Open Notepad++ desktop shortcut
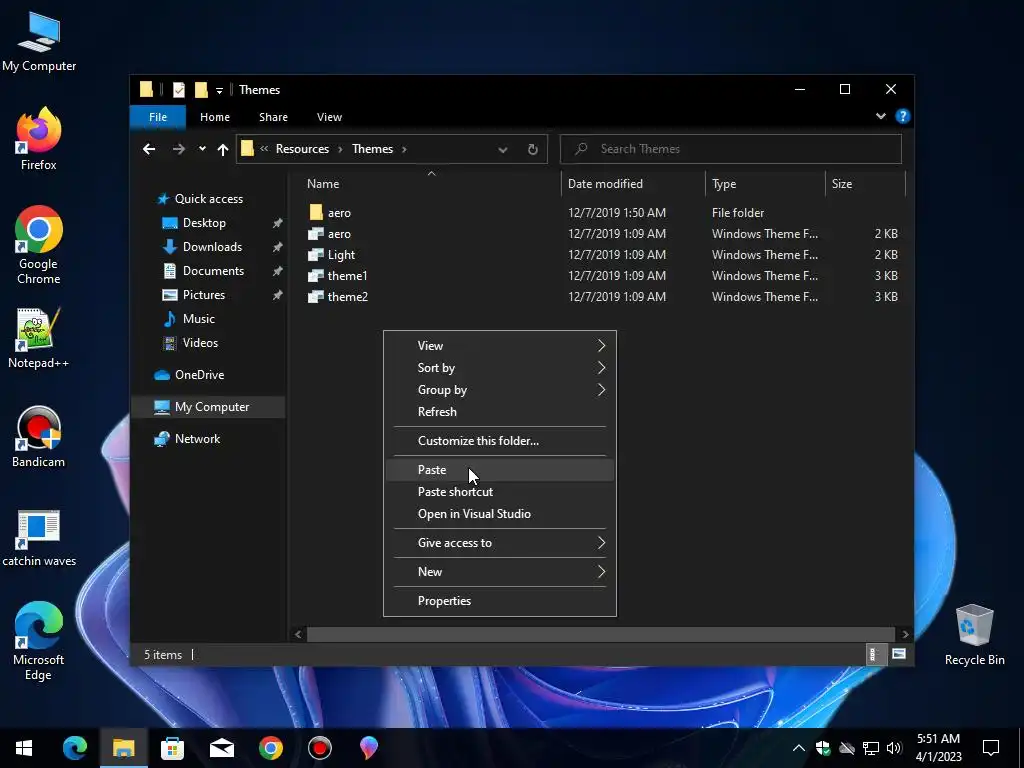The image size is (1024, 768). 39,338
